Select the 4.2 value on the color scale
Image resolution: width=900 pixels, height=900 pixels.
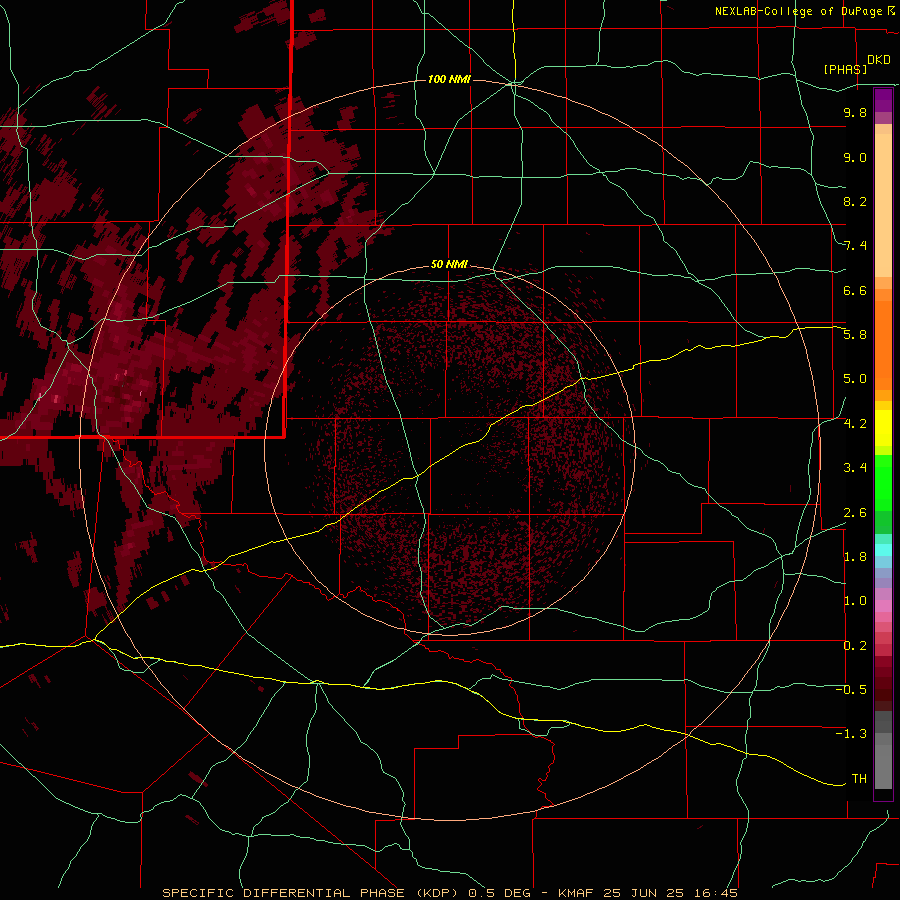click(855, 424)
